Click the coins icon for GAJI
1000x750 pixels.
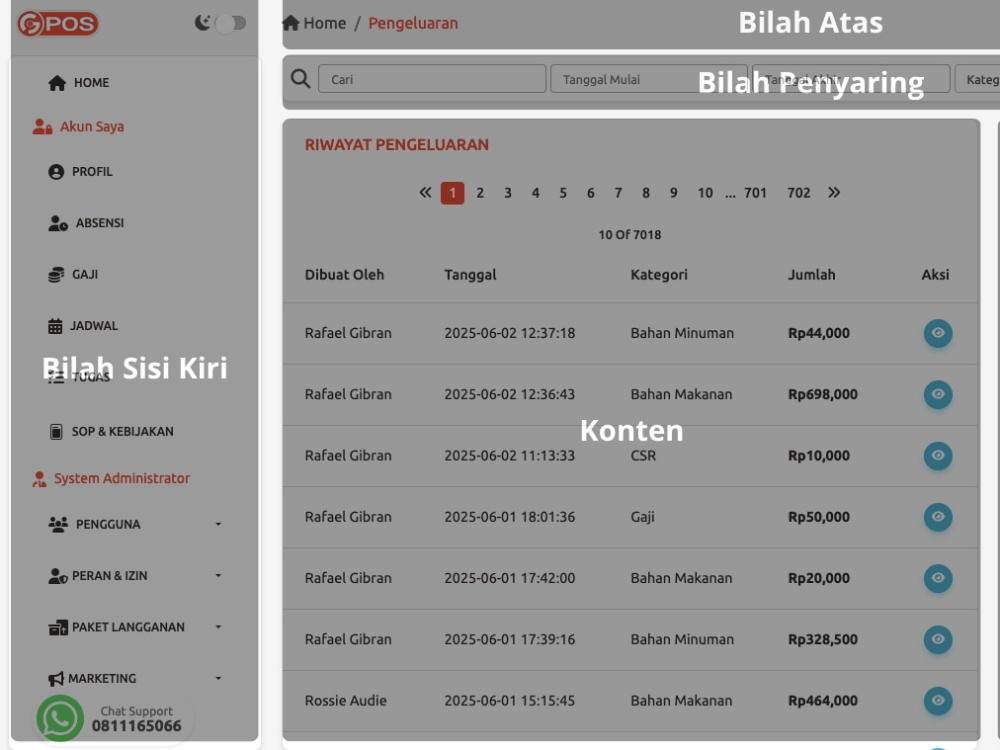(56, 275)
